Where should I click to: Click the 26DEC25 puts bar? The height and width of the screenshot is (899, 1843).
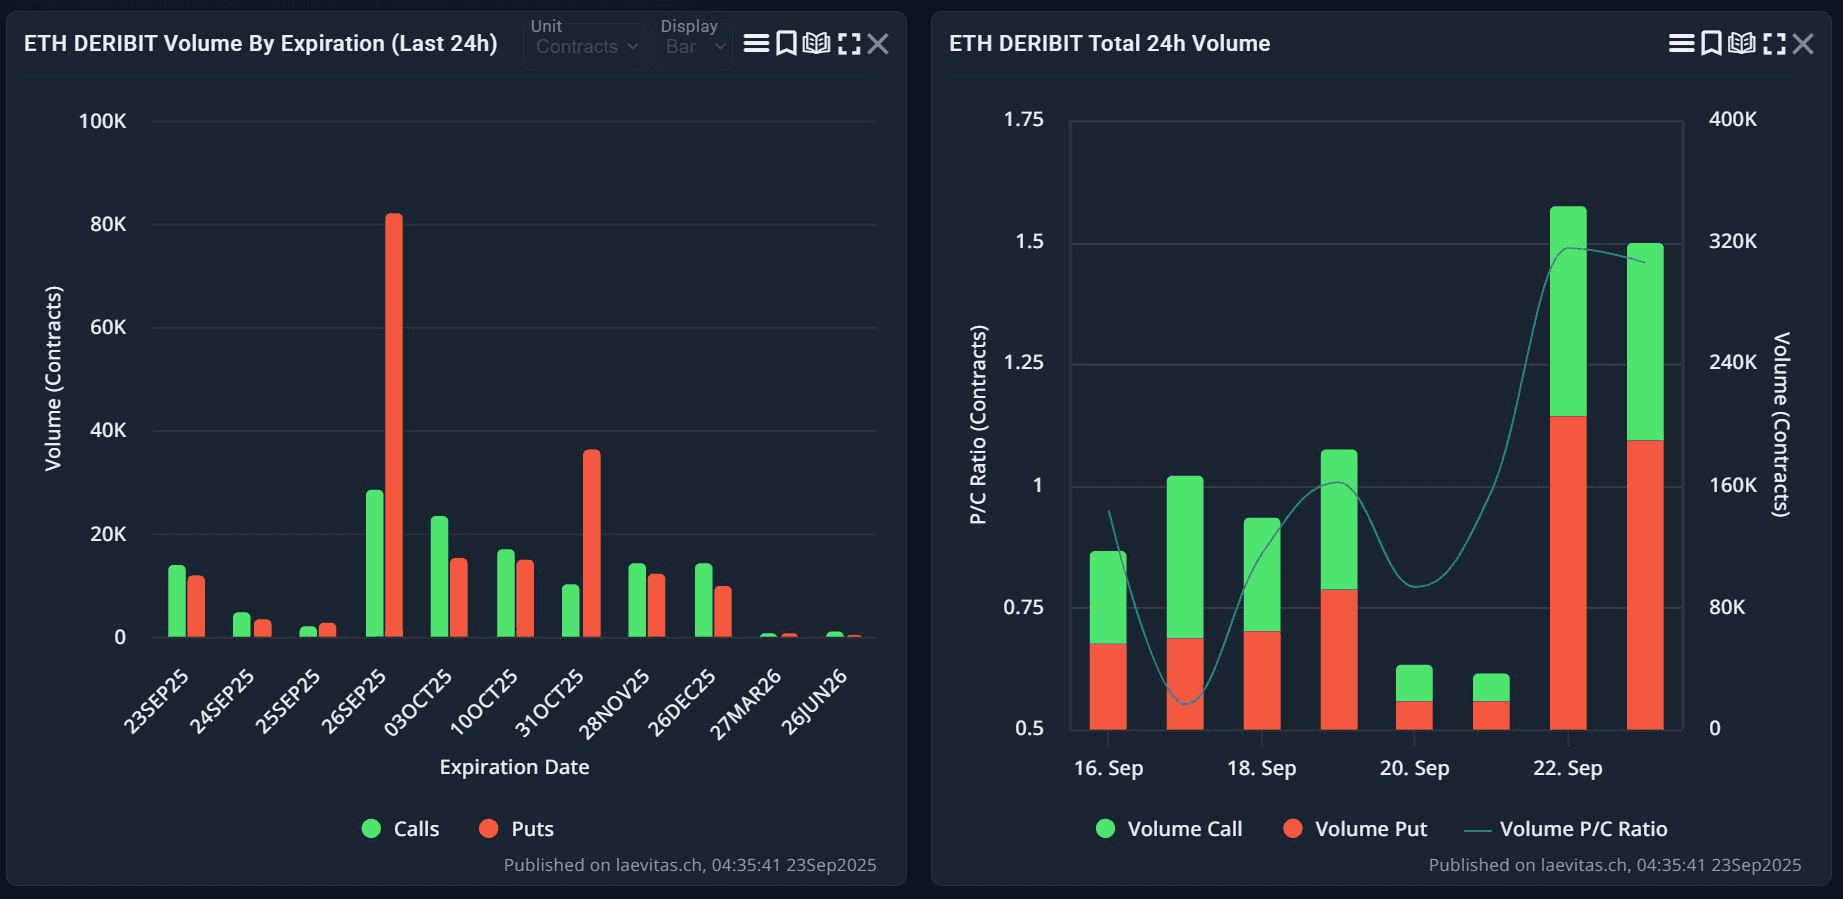click(723, 611)
